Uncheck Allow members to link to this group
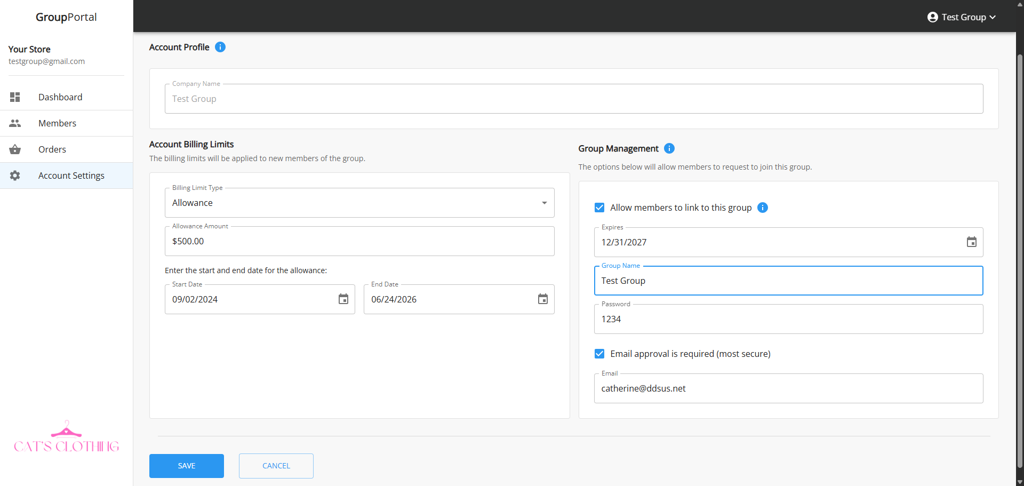Screen dimensions: 1024x486 click(x=599, y=208)
